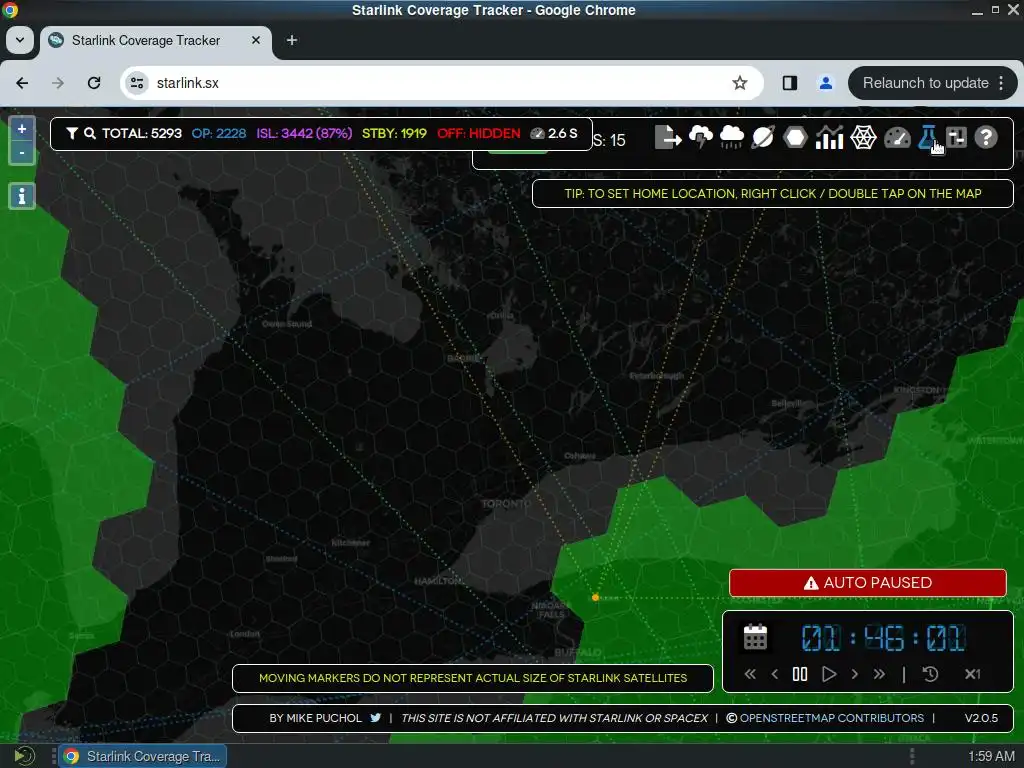The image size is (1024, 768).
Task: Open the Mike Puchol Twitter link
Action: point(376,718)
